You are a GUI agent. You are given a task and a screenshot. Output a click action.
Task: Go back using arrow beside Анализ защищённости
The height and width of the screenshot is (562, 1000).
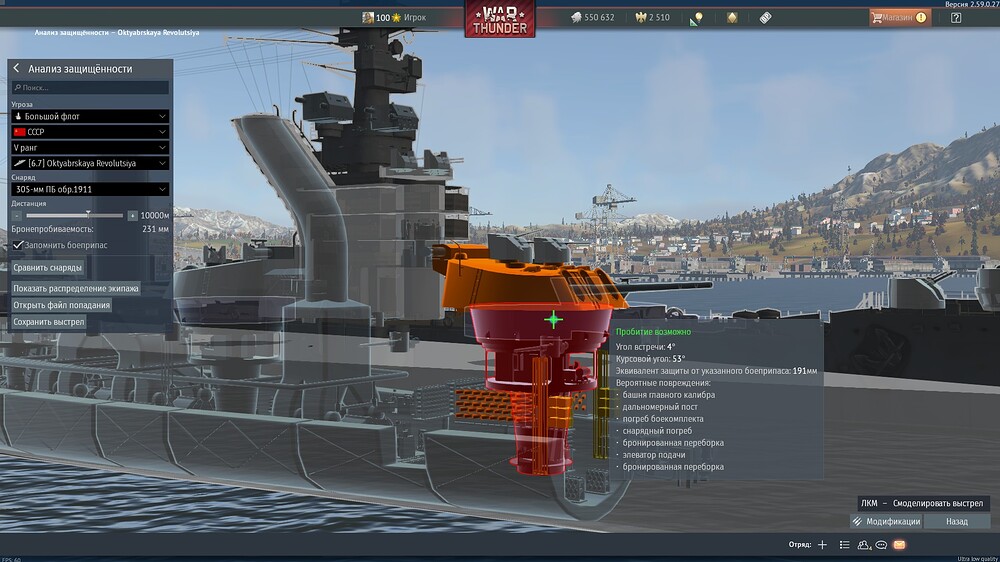click(x=17, y=68)
